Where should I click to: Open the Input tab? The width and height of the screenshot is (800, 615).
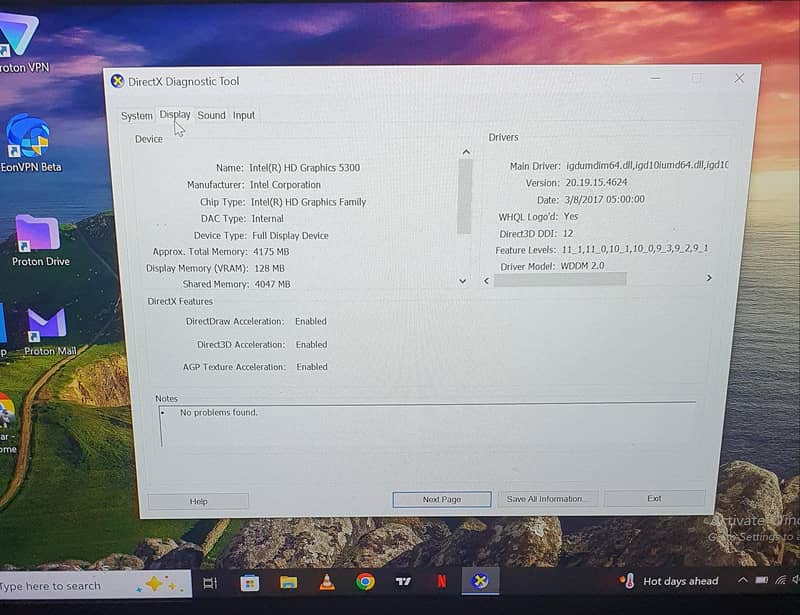[243, 115]
